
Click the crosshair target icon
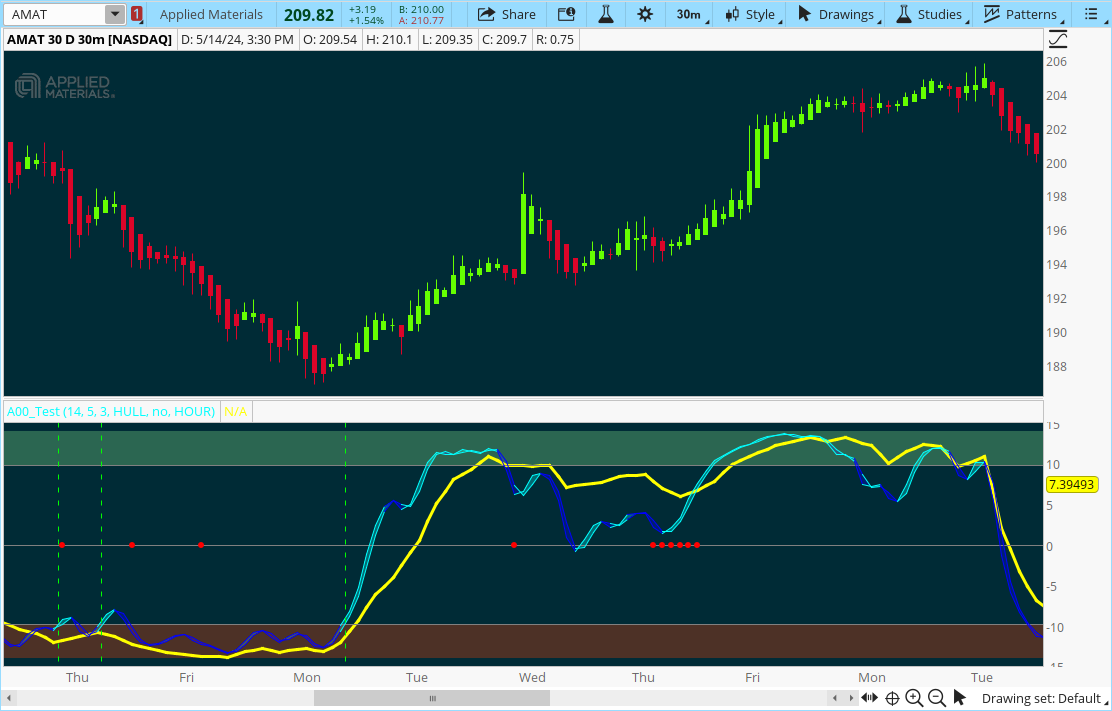pyautogui.click(x=892, y=698)
